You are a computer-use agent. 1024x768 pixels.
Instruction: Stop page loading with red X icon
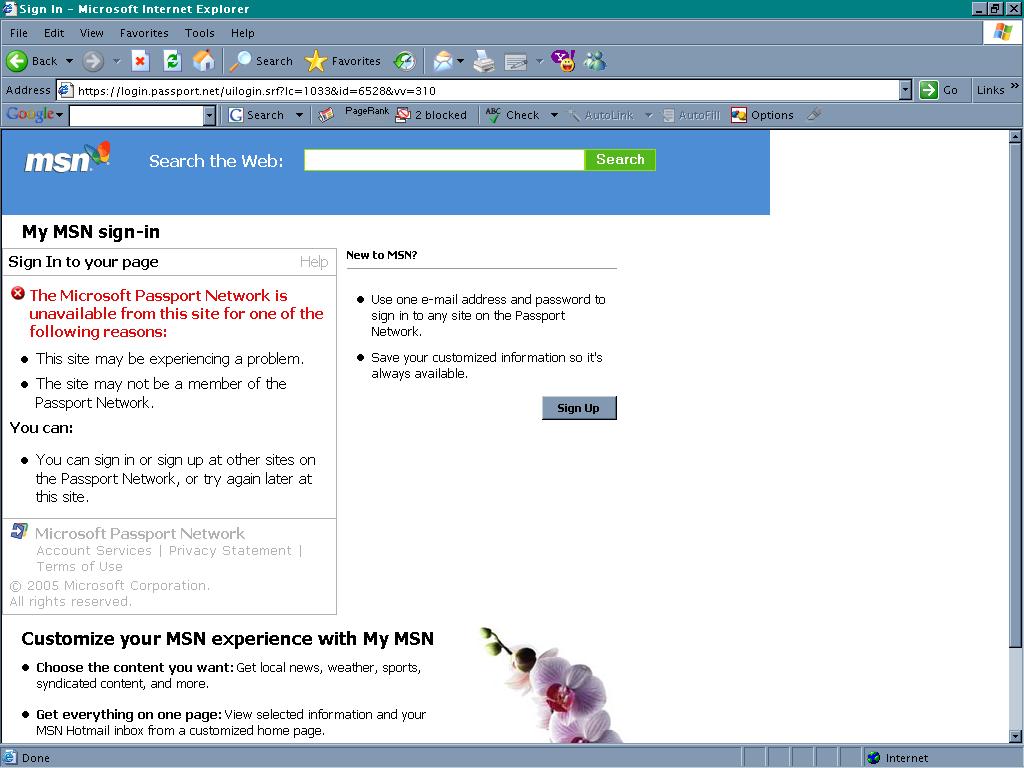(x=140, y=61)
